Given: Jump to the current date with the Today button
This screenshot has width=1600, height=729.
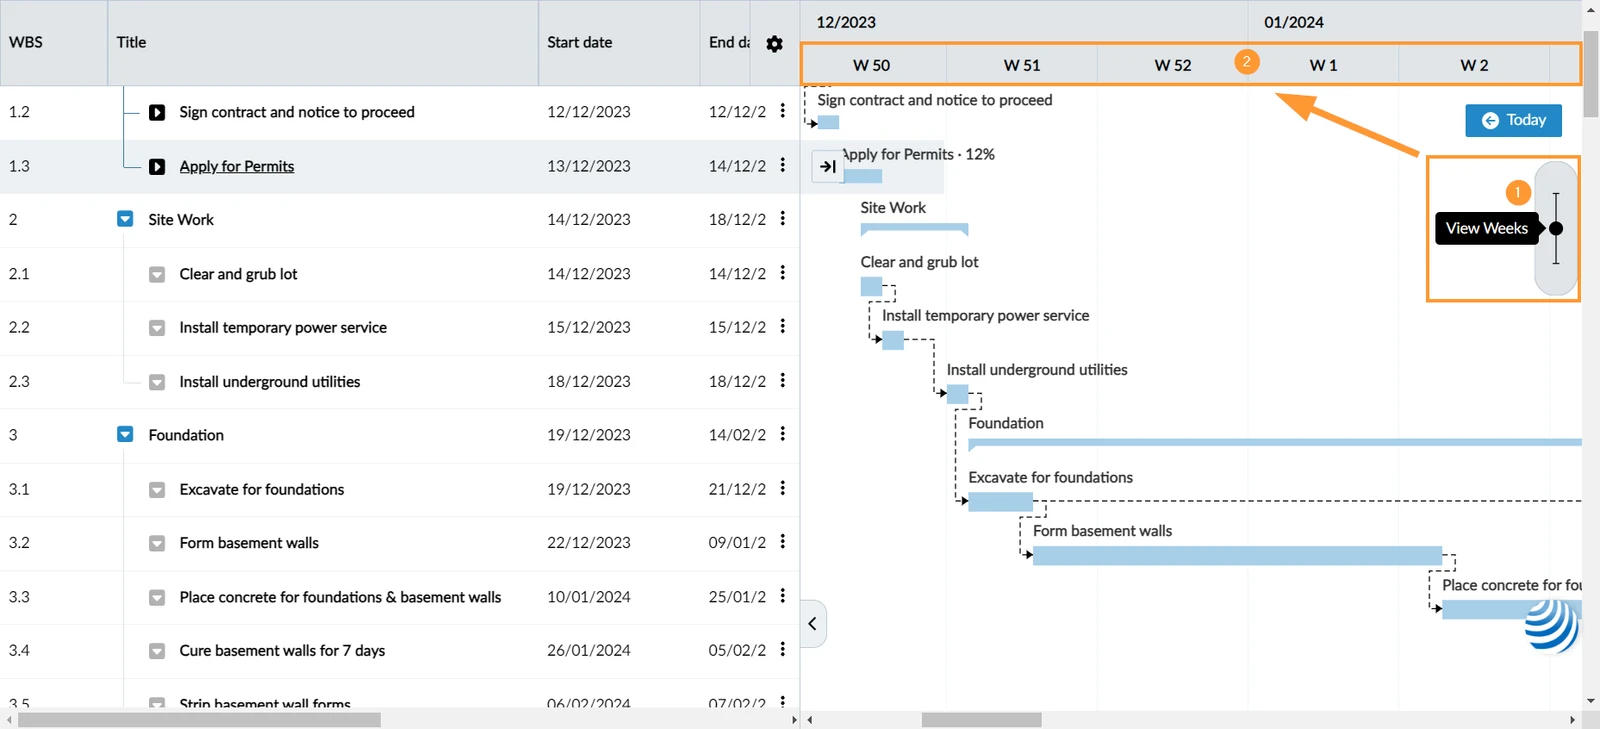Looking at the screenshot, I should pos(1513,120).
